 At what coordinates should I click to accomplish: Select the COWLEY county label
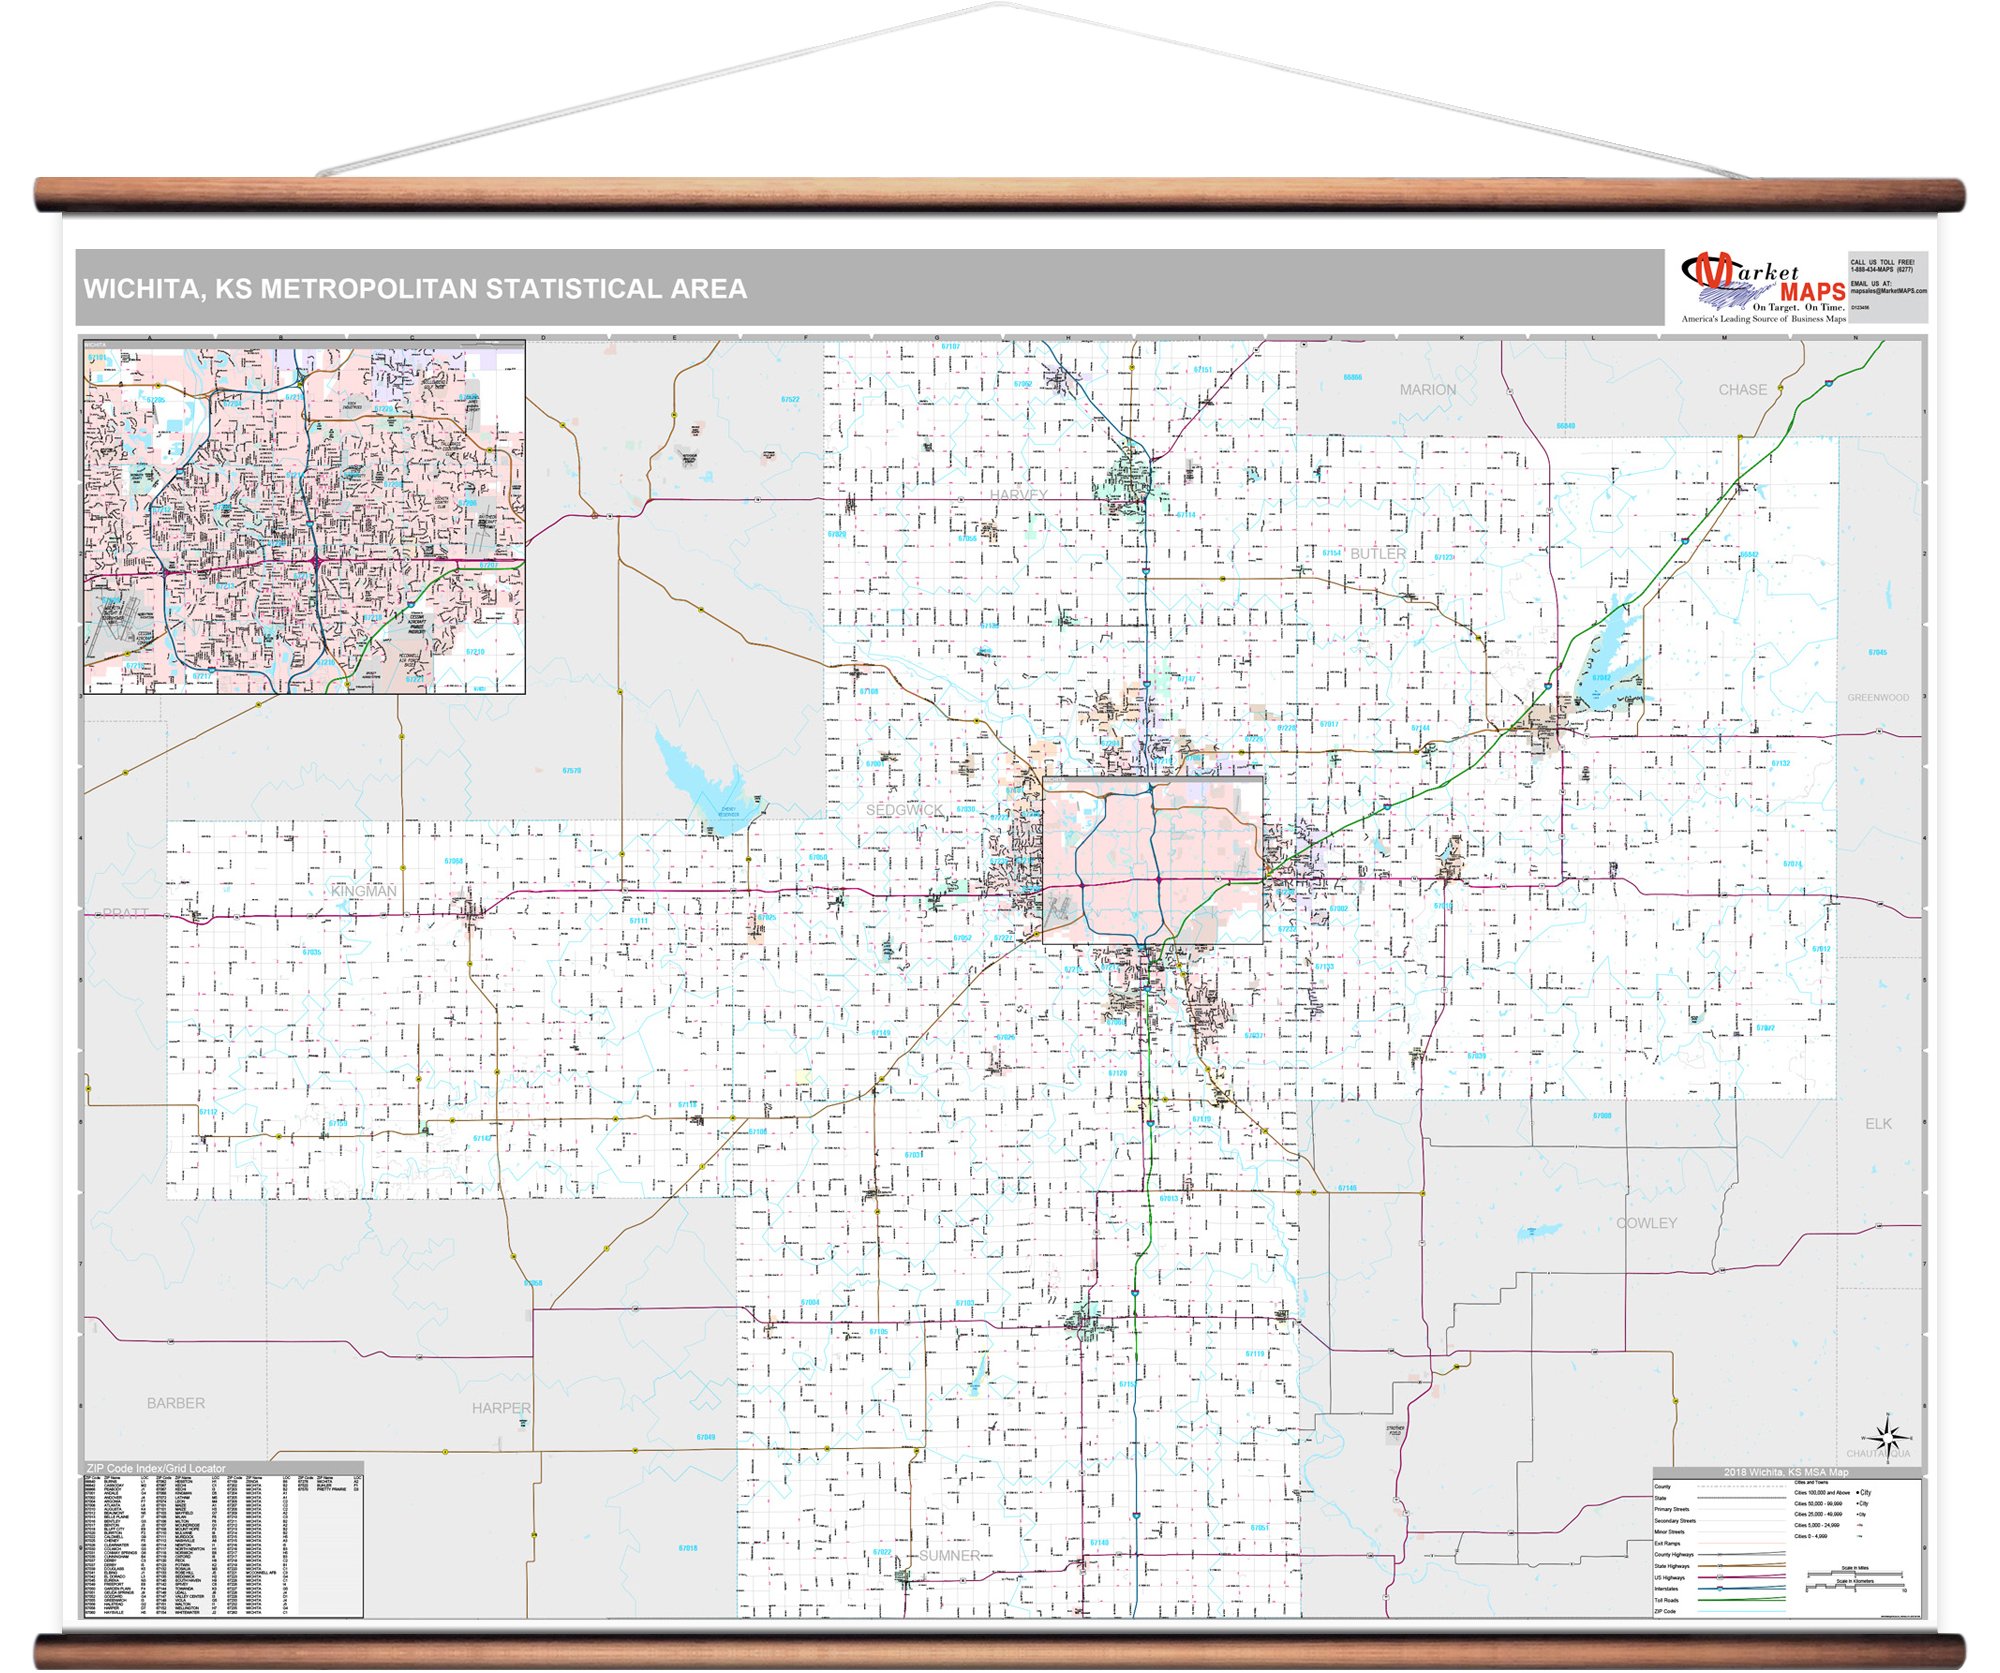click(x=1647, y=1224)
